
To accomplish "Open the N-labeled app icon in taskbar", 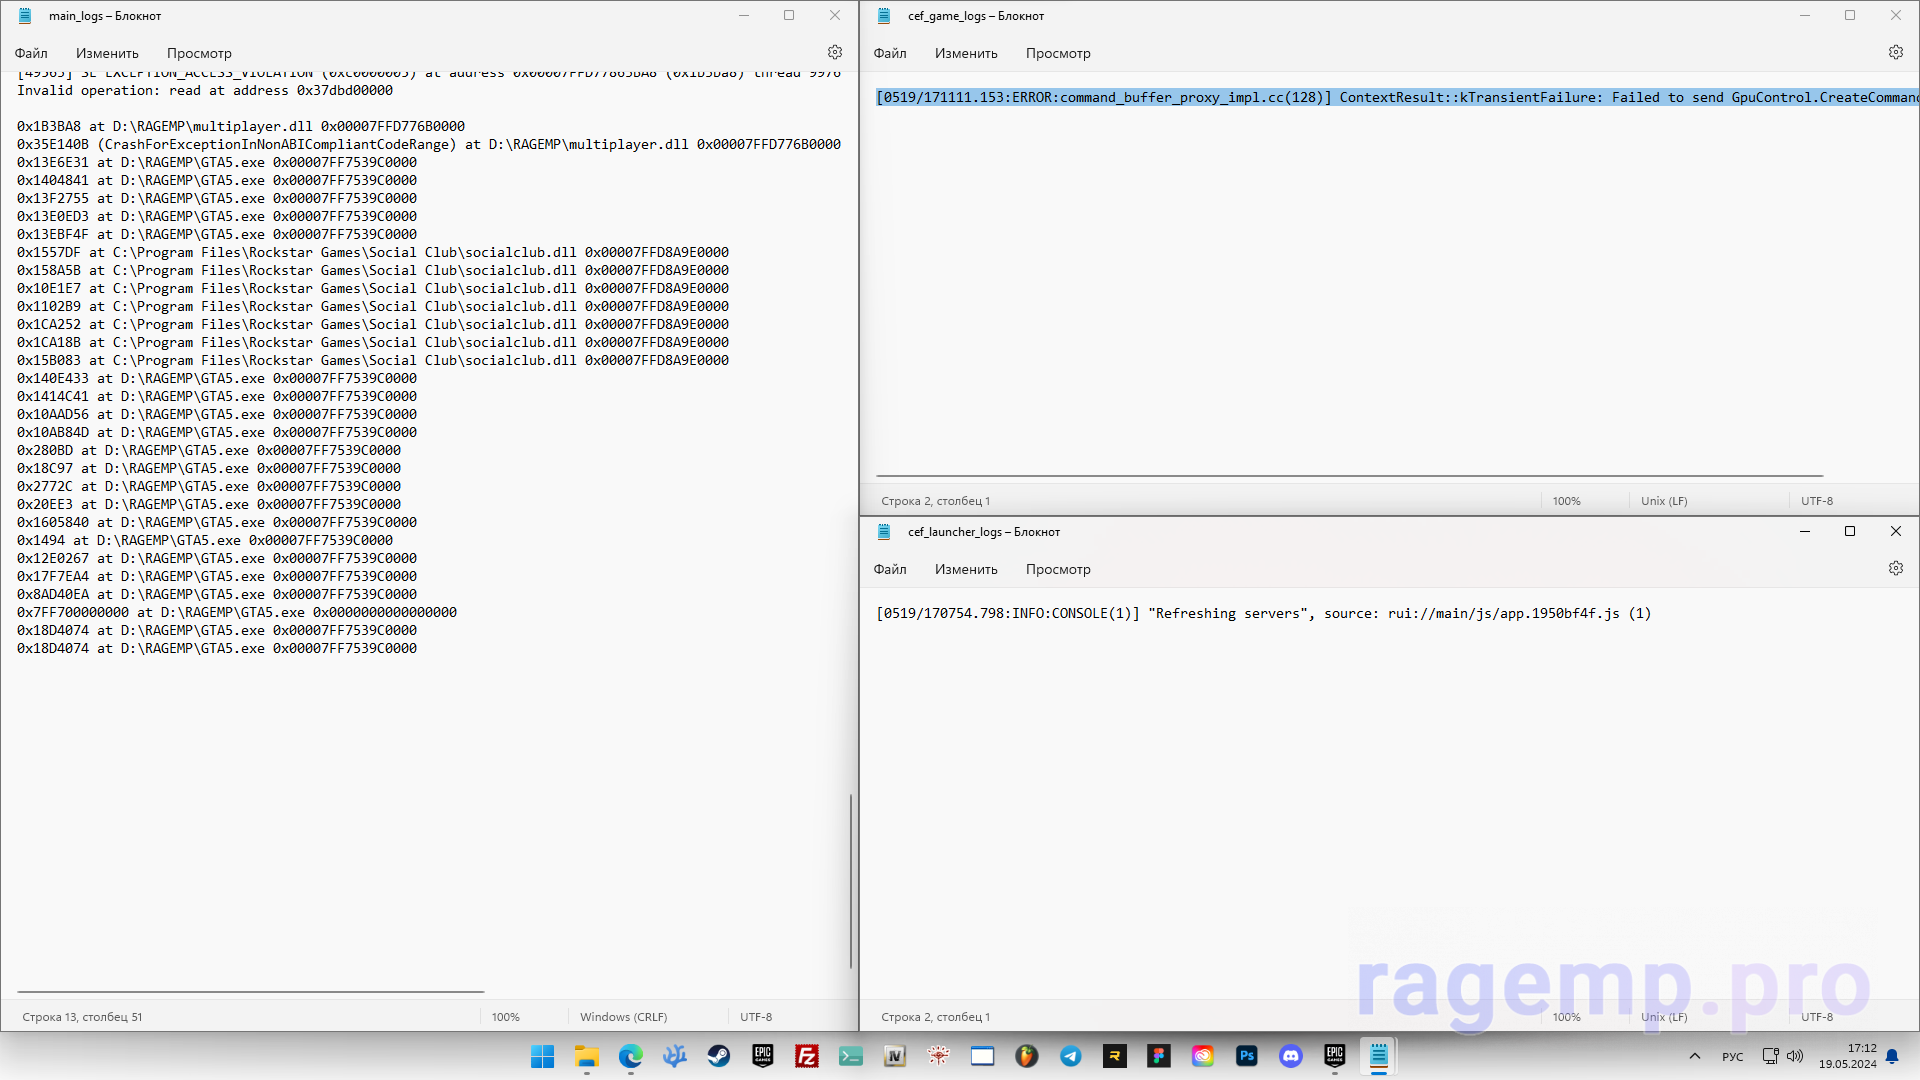I will coord(895,1056).
